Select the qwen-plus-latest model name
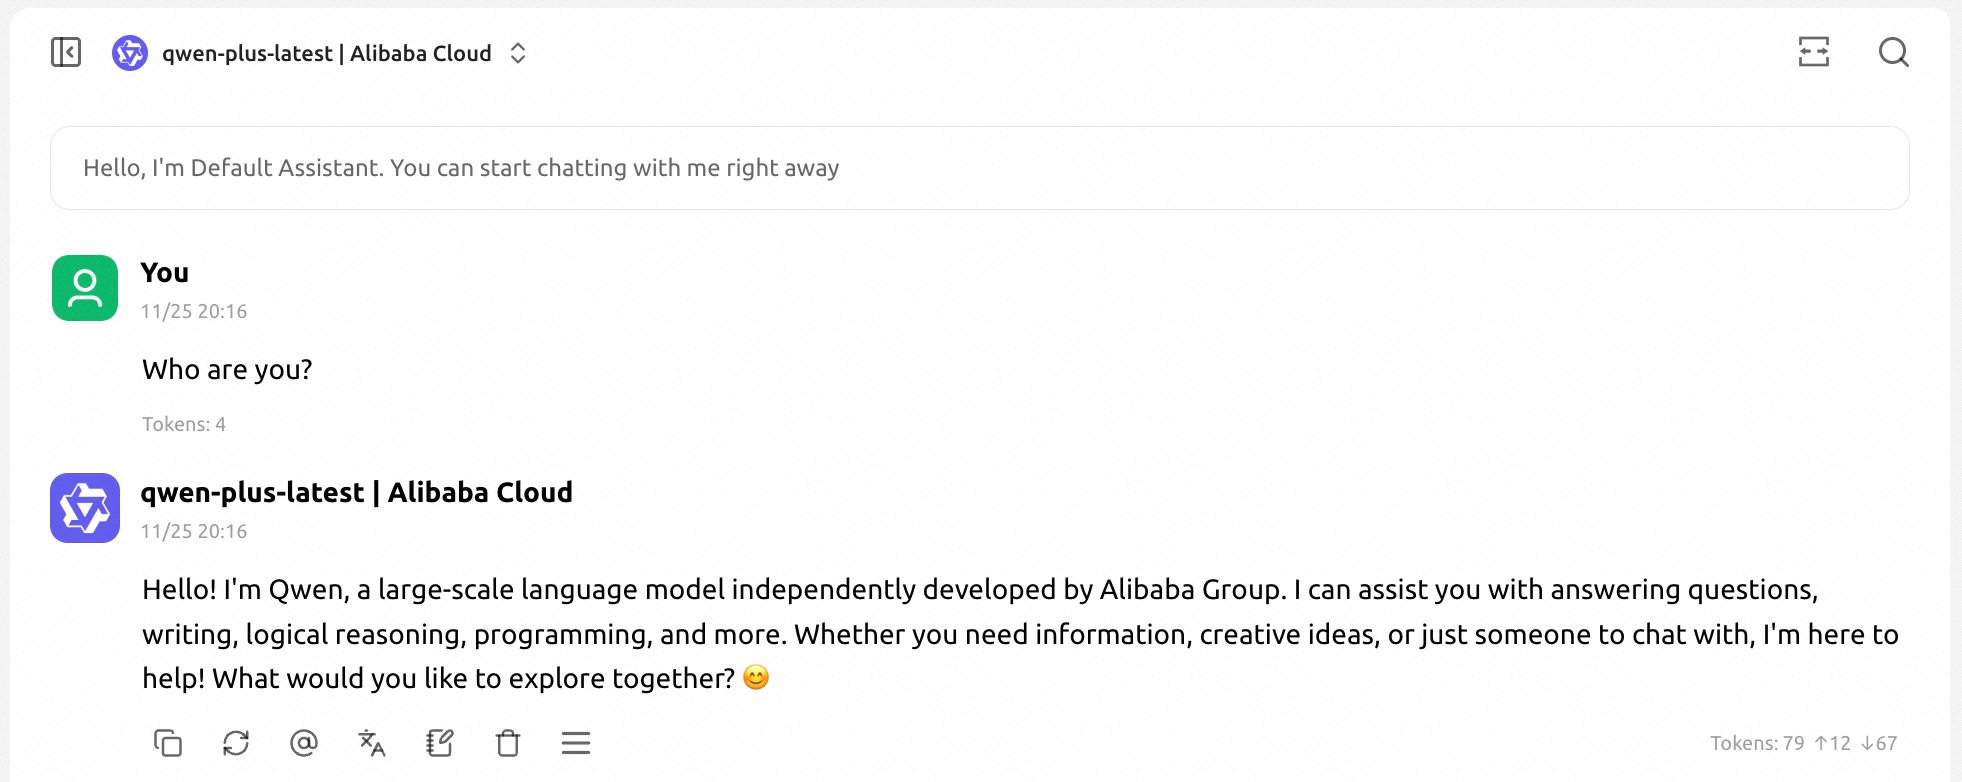The image size is (1962, 782). pyautogui.click(x=325, y=53)
